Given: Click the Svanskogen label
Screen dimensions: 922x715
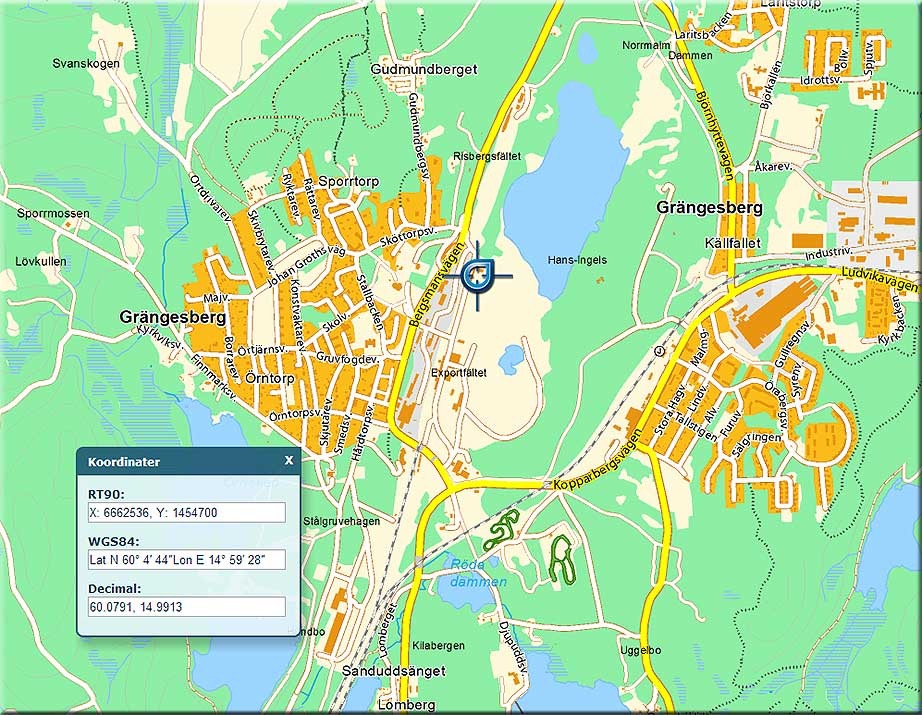Looking at the screenshot, I should [86, 64].
